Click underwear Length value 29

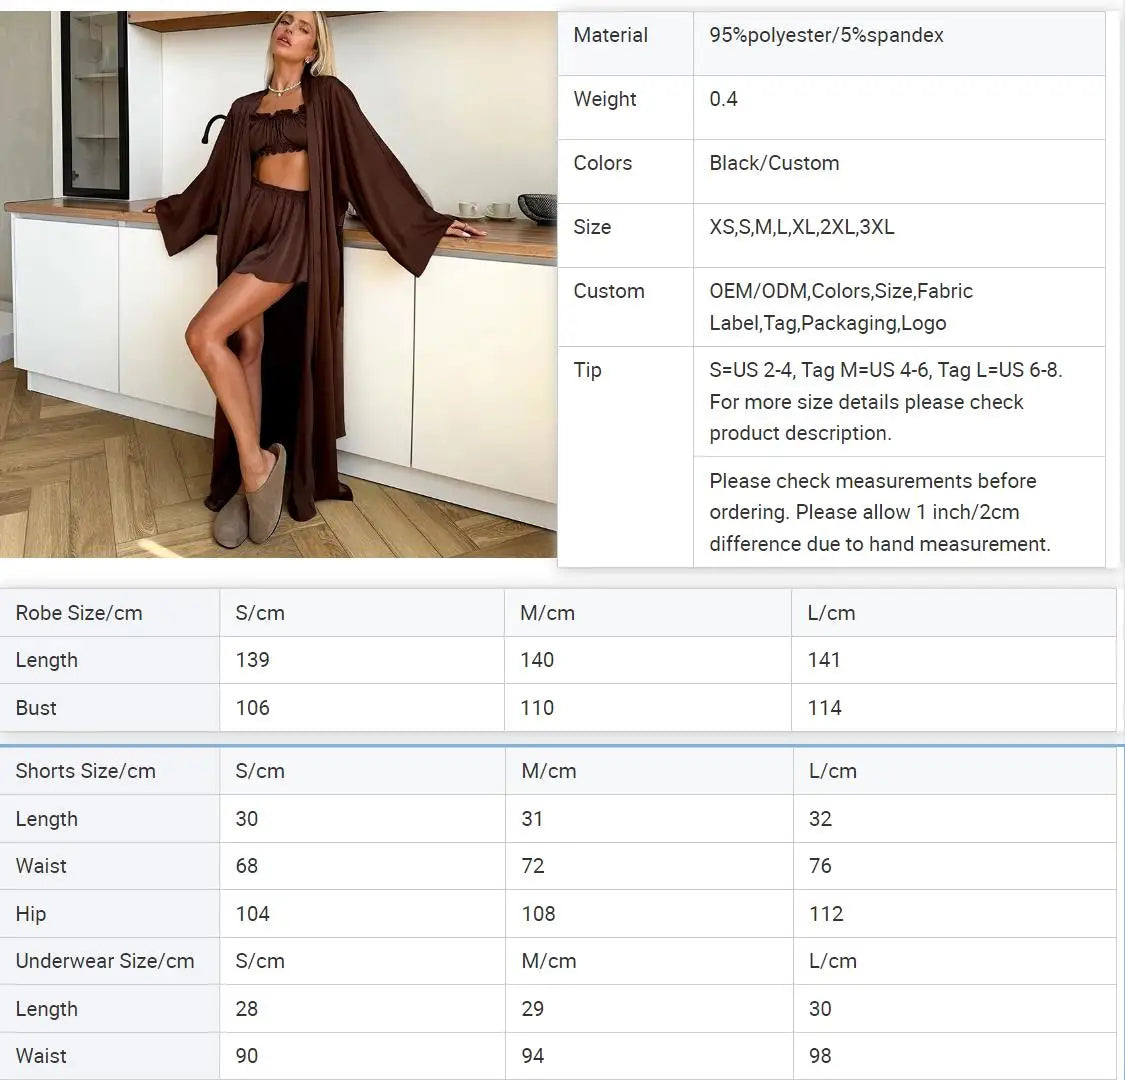click(532, 1009)
